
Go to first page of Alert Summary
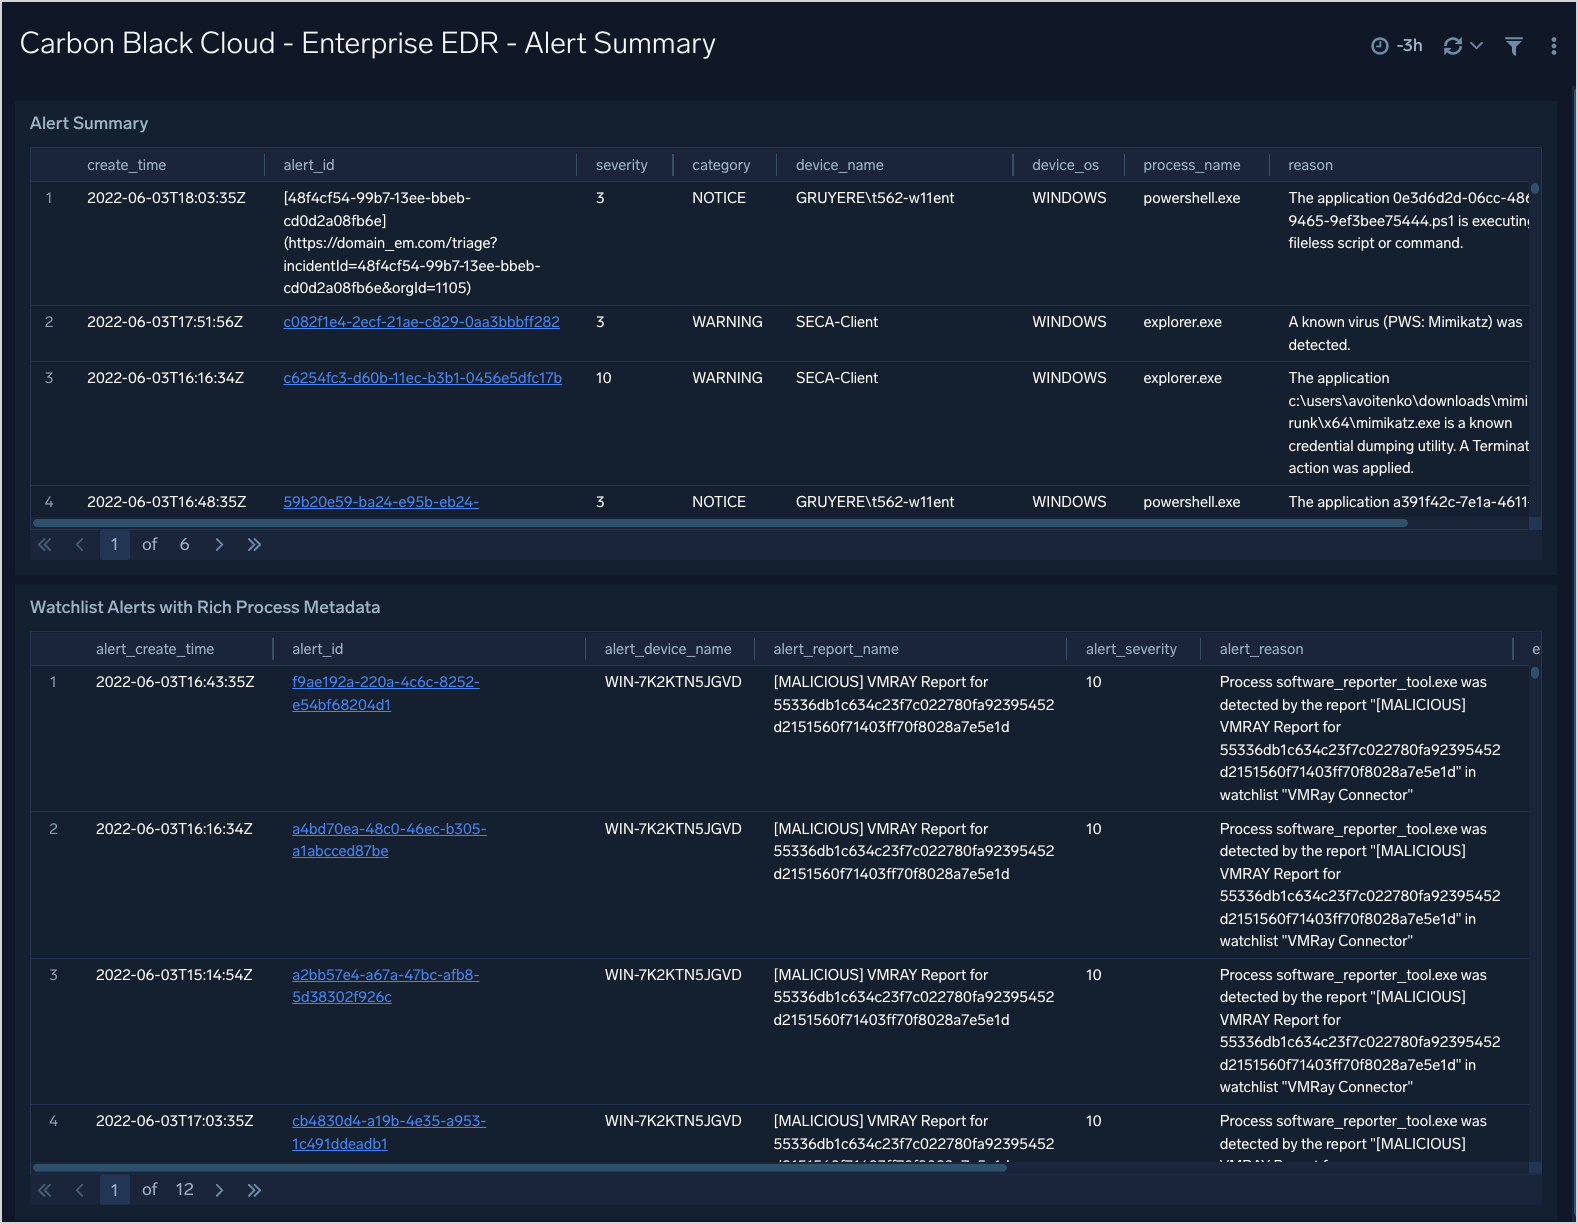pos(45,545)
